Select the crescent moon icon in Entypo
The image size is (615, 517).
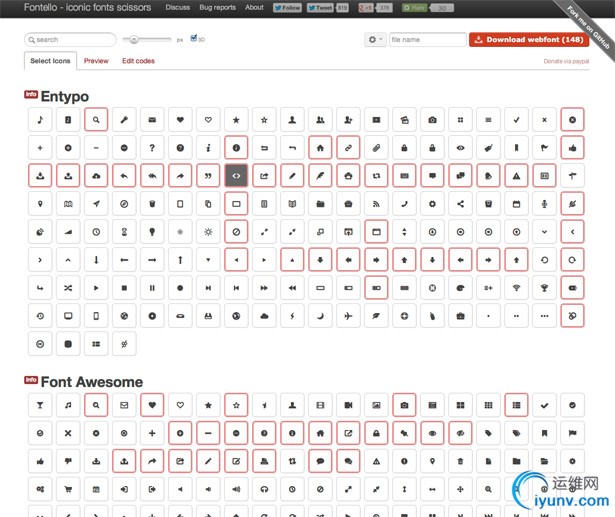click(320, 316)
